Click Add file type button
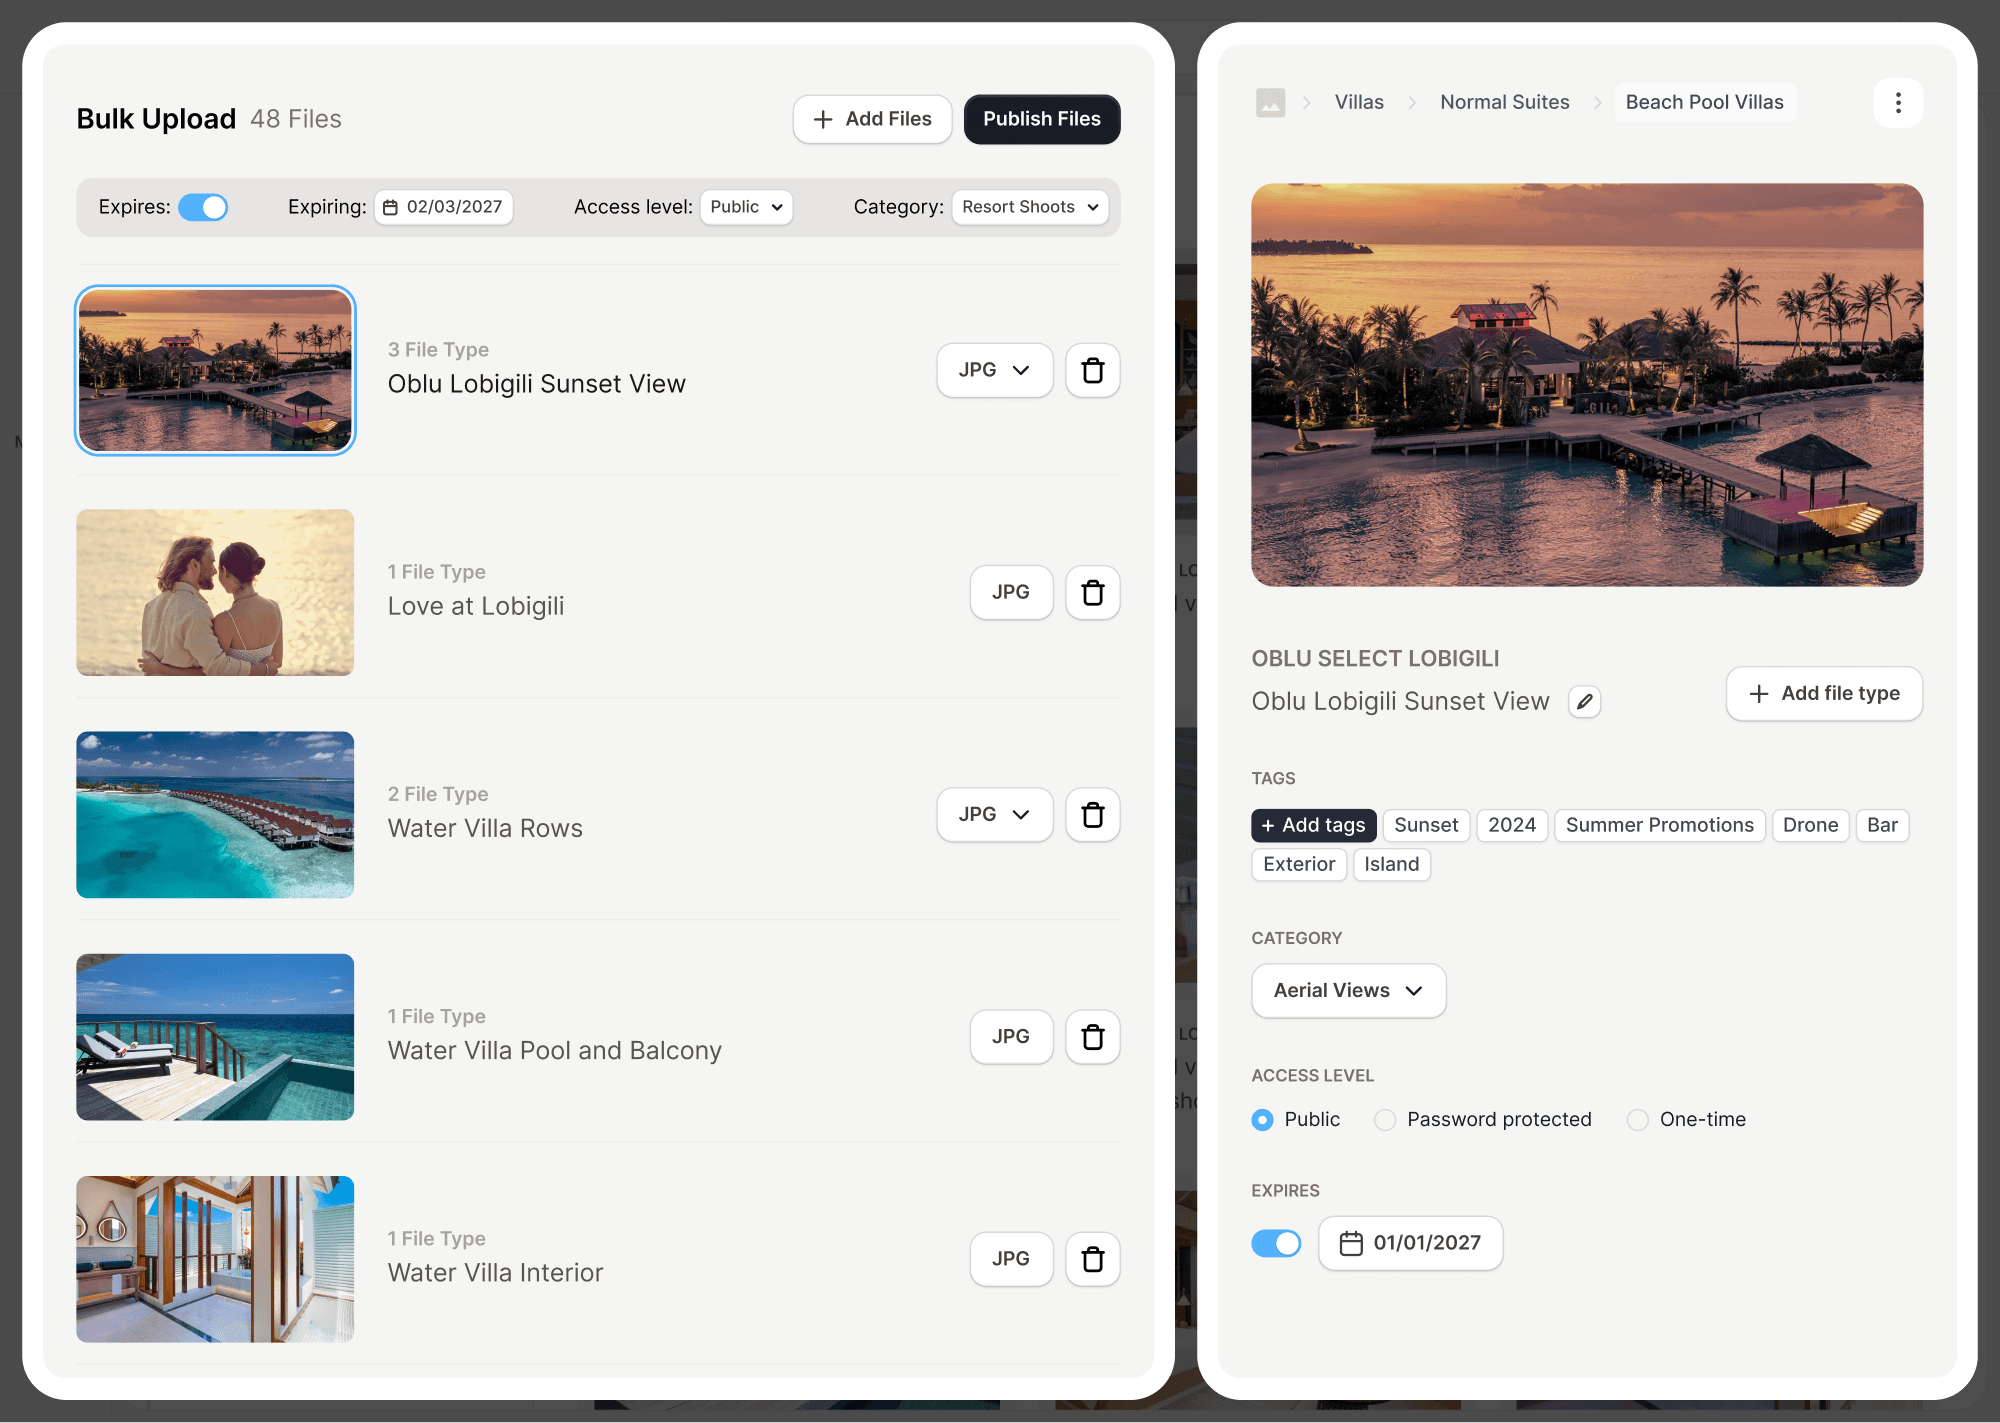Image resolution: width=2000 pixels, height=1423 pixels. coord(1823,693)
